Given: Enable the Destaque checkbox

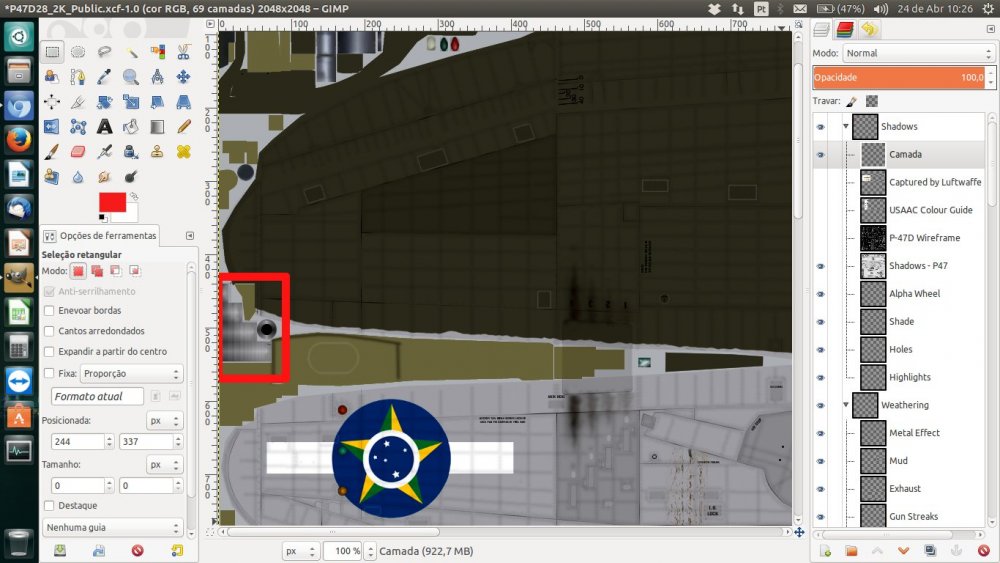Looking at the screenshot, I should coord(49,506).
